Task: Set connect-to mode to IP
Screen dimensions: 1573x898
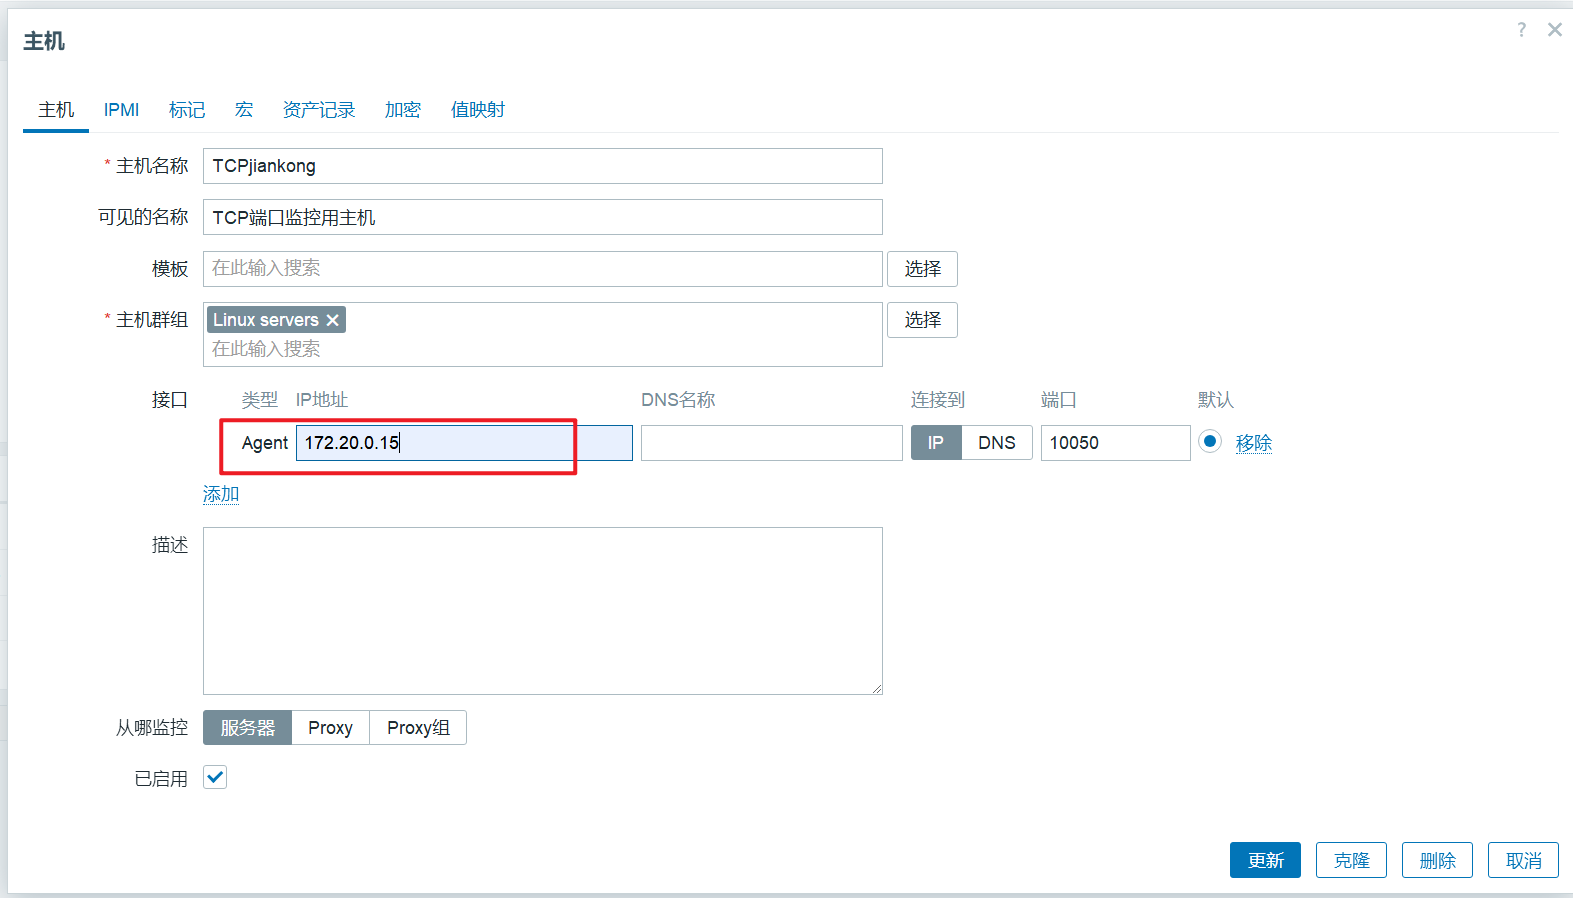Action: (935, 443)
